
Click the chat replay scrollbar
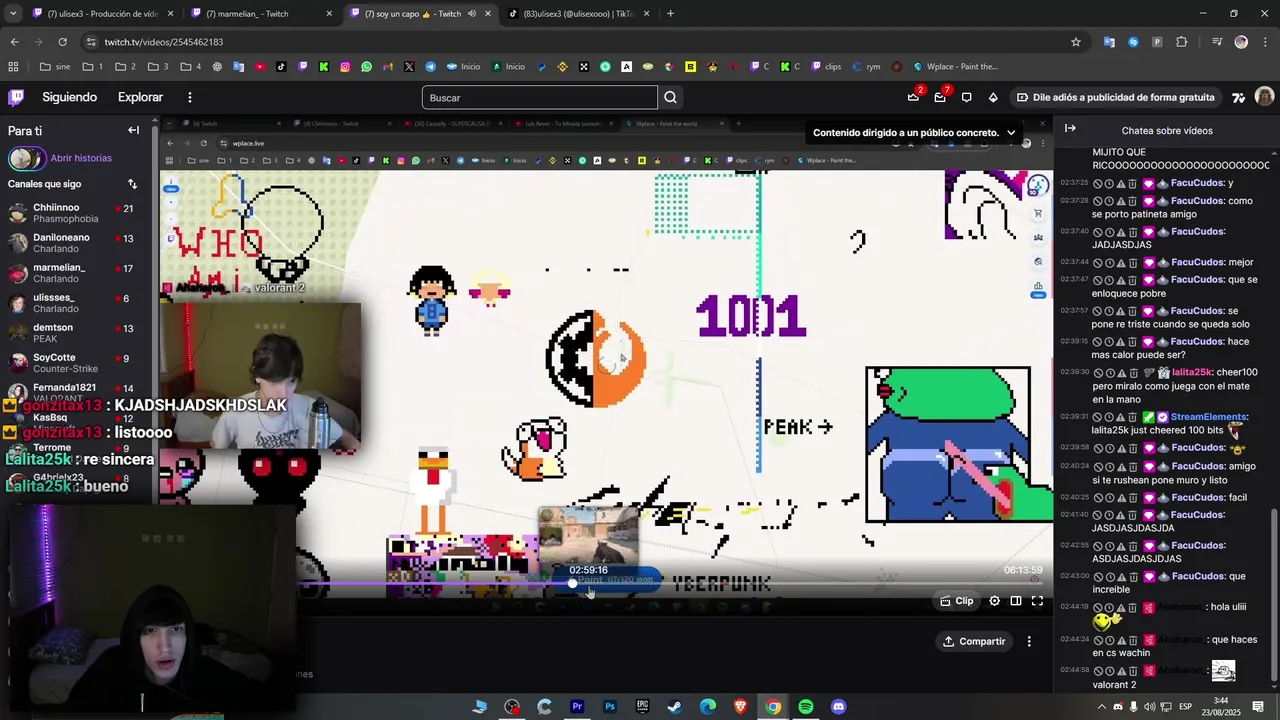point(1276,597)
